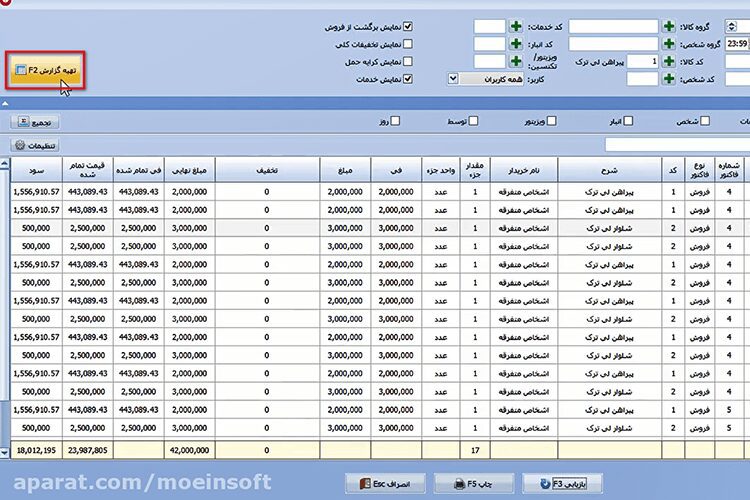Click the گروه شخص input field
750x500 pixels.
coord(613,44)
